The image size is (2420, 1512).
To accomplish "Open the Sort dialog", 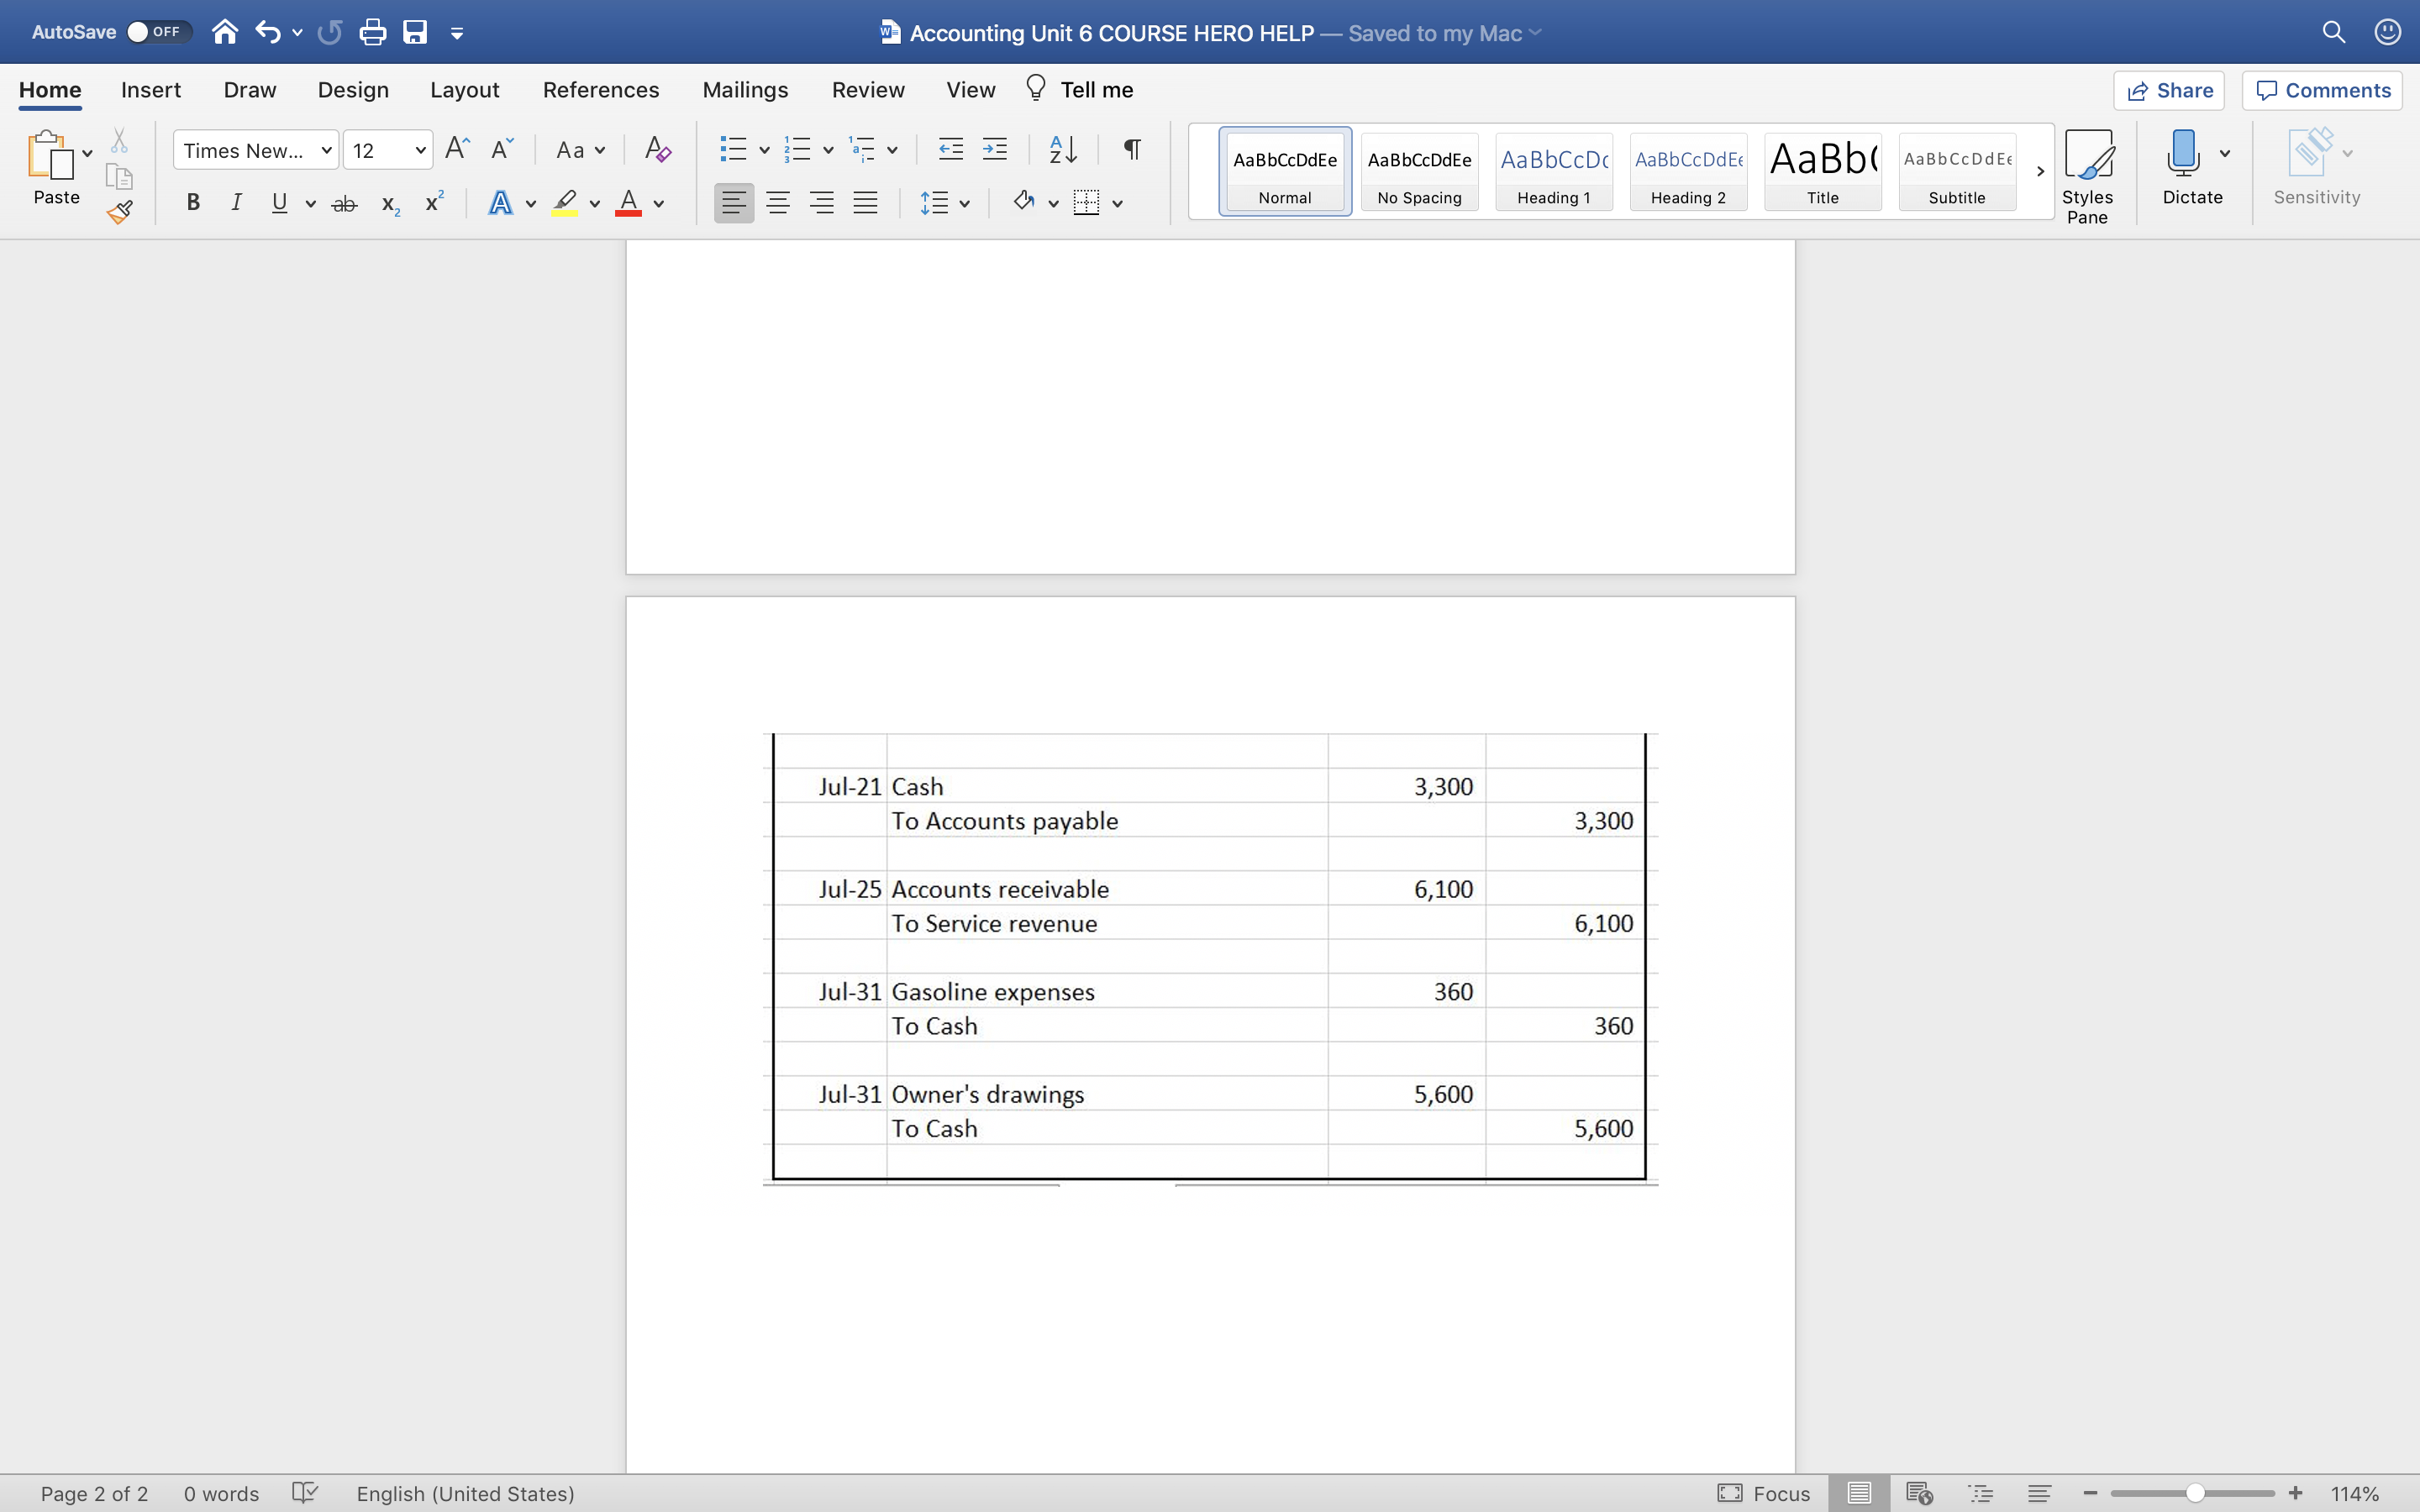I will [1062, 148].
